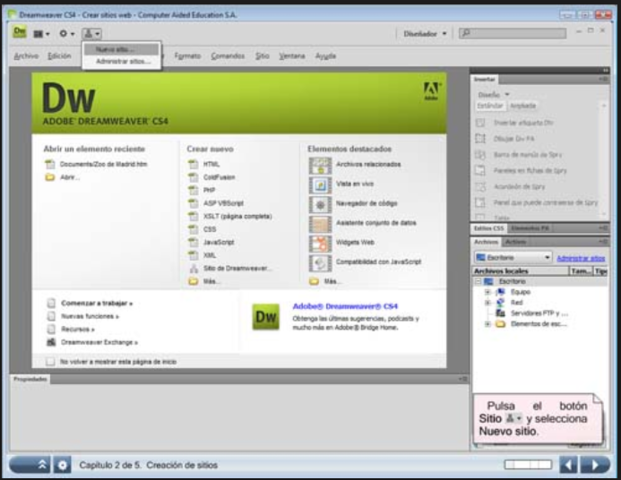Screen dimensions: 621x480
Task: Open the Comandos menu
Action: pos(228,56)
